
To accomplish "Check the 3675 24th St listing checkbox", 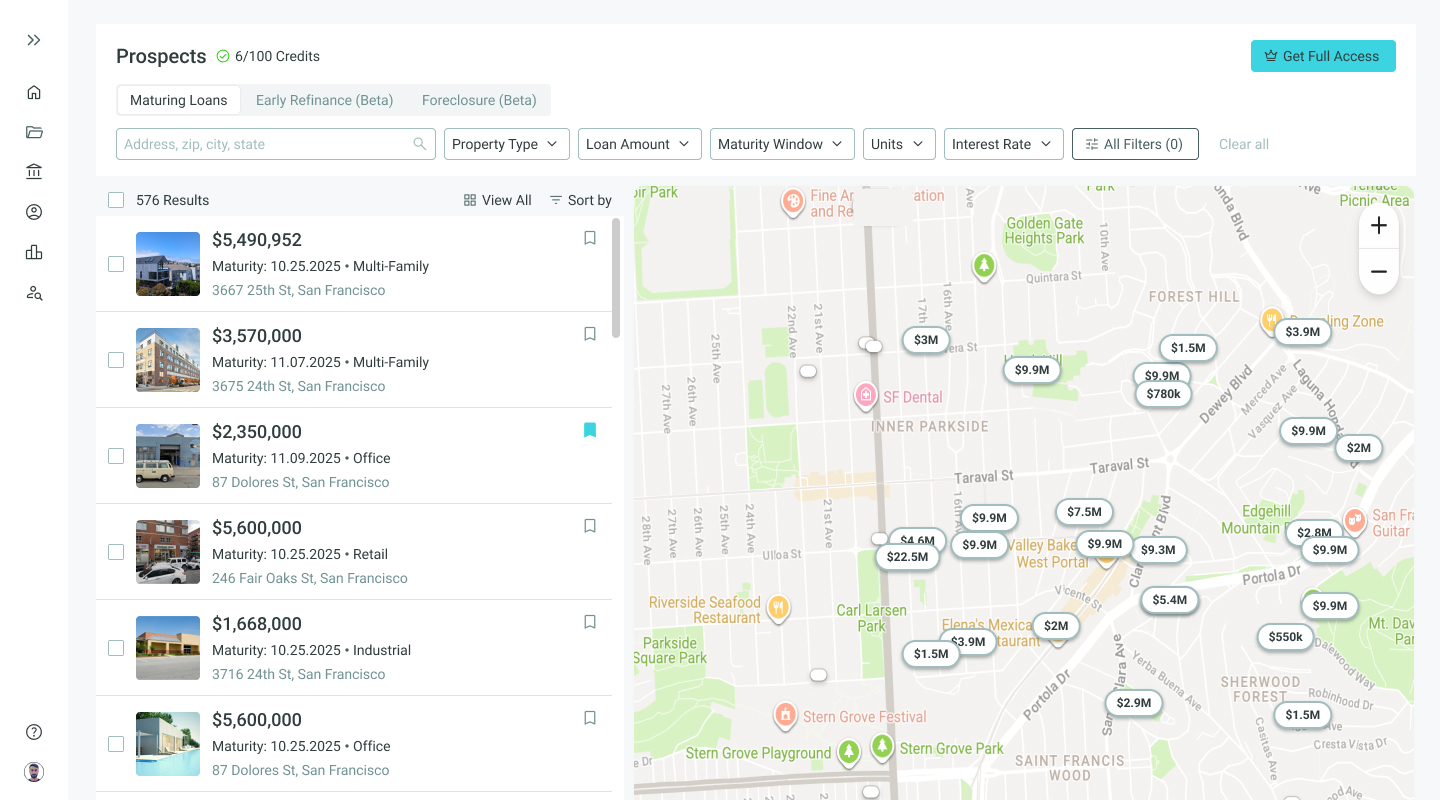I will [116, 360].
